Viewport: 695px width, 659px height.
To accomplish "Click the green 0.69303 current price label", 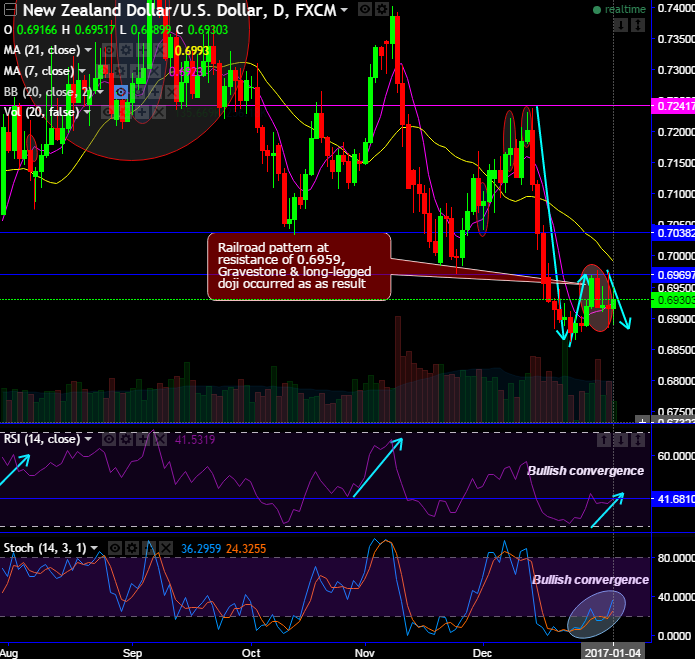I will pos(673,300).
